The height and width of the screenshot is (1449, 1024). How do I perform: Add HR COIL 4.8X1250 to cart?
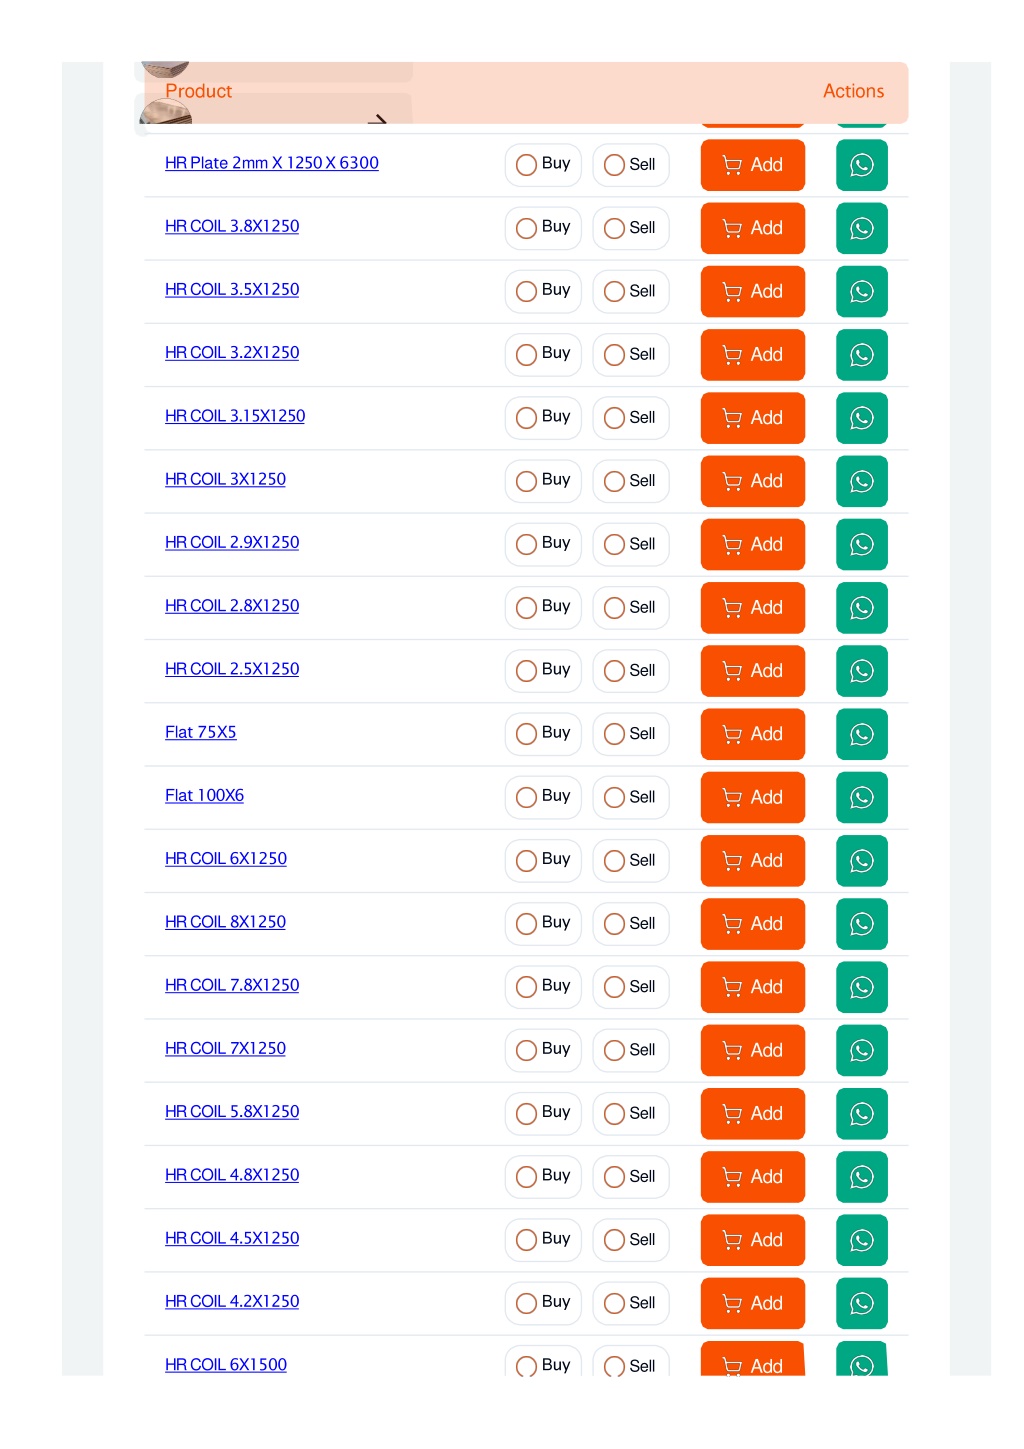pyautogui.click(x=752, y=1177)
